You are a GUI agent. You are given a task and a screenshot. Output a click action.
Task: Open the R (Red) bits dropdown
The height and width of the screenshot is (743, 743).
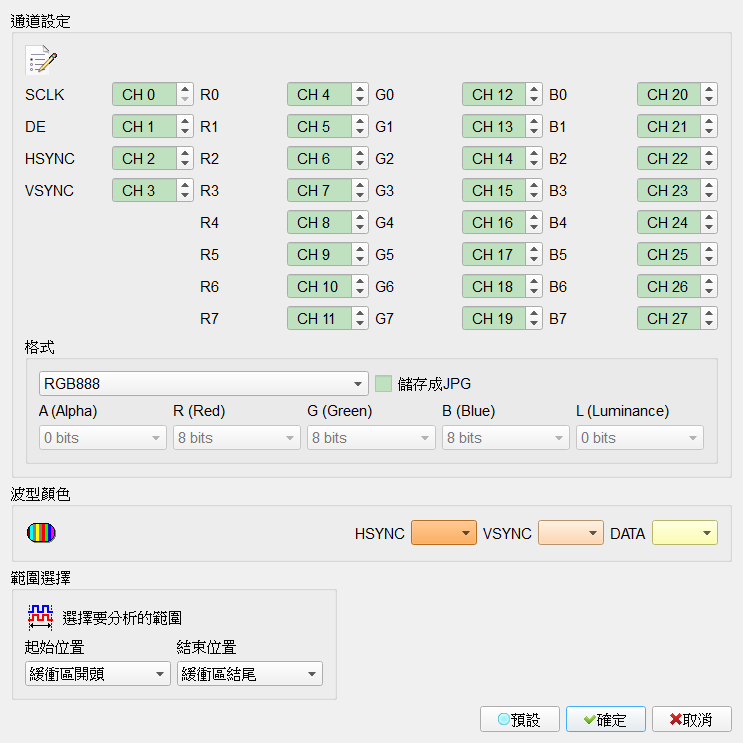tap(236, 437)
